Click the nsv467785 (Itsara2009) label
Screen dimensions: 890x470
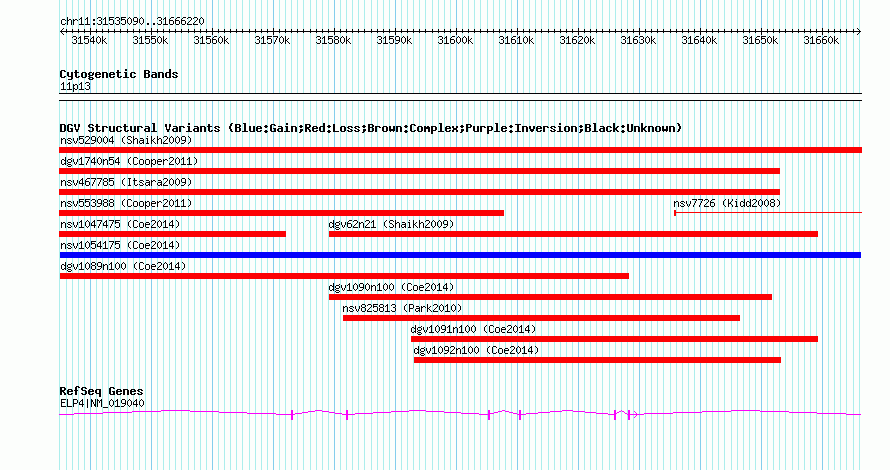pyautogui.click(x=126, y=182)
